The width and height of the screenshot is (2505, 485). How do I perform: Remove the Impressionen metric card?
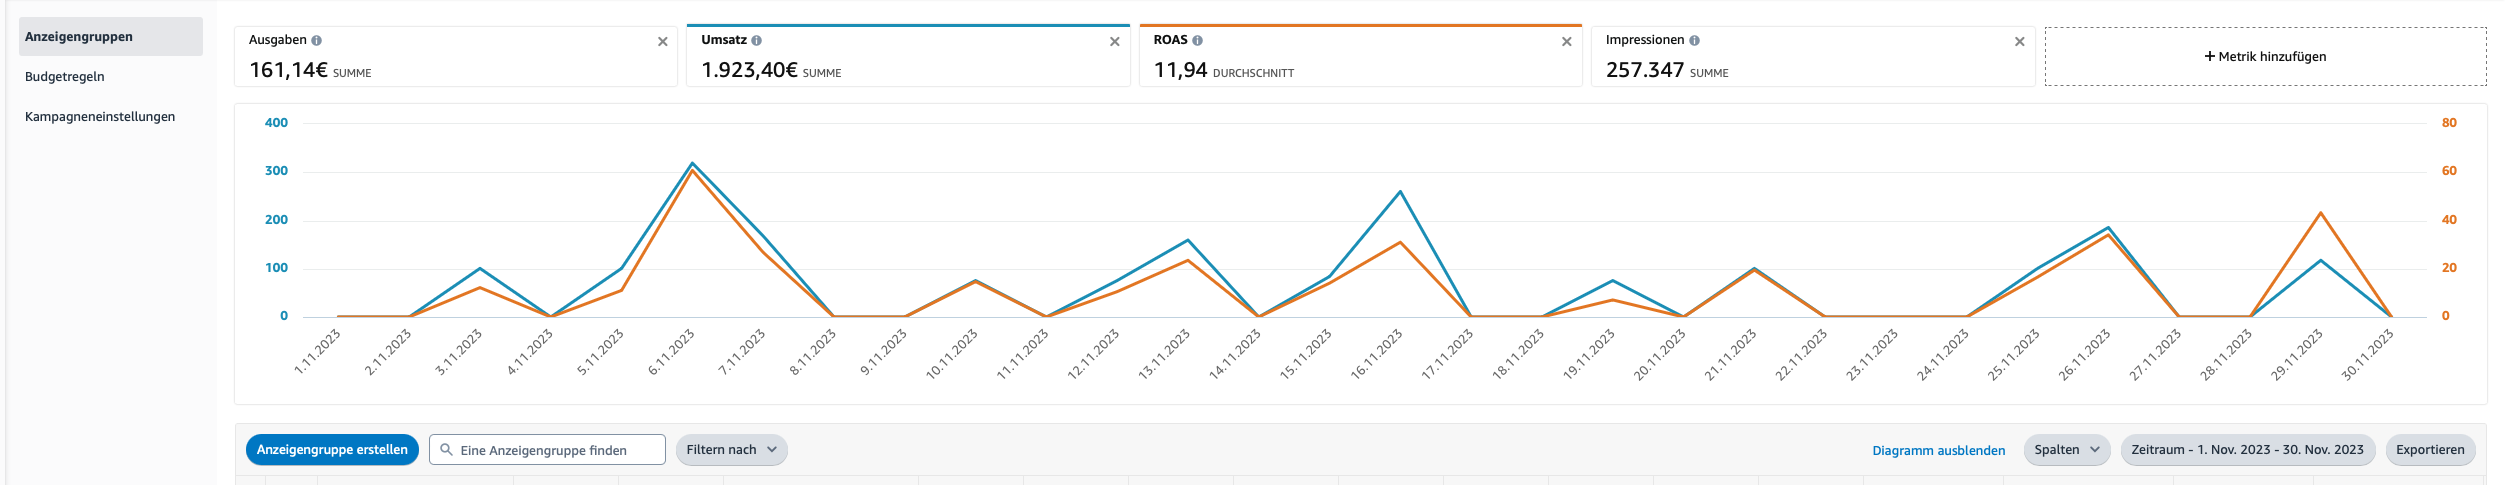pyautogui.click(x=2019, y=42)
